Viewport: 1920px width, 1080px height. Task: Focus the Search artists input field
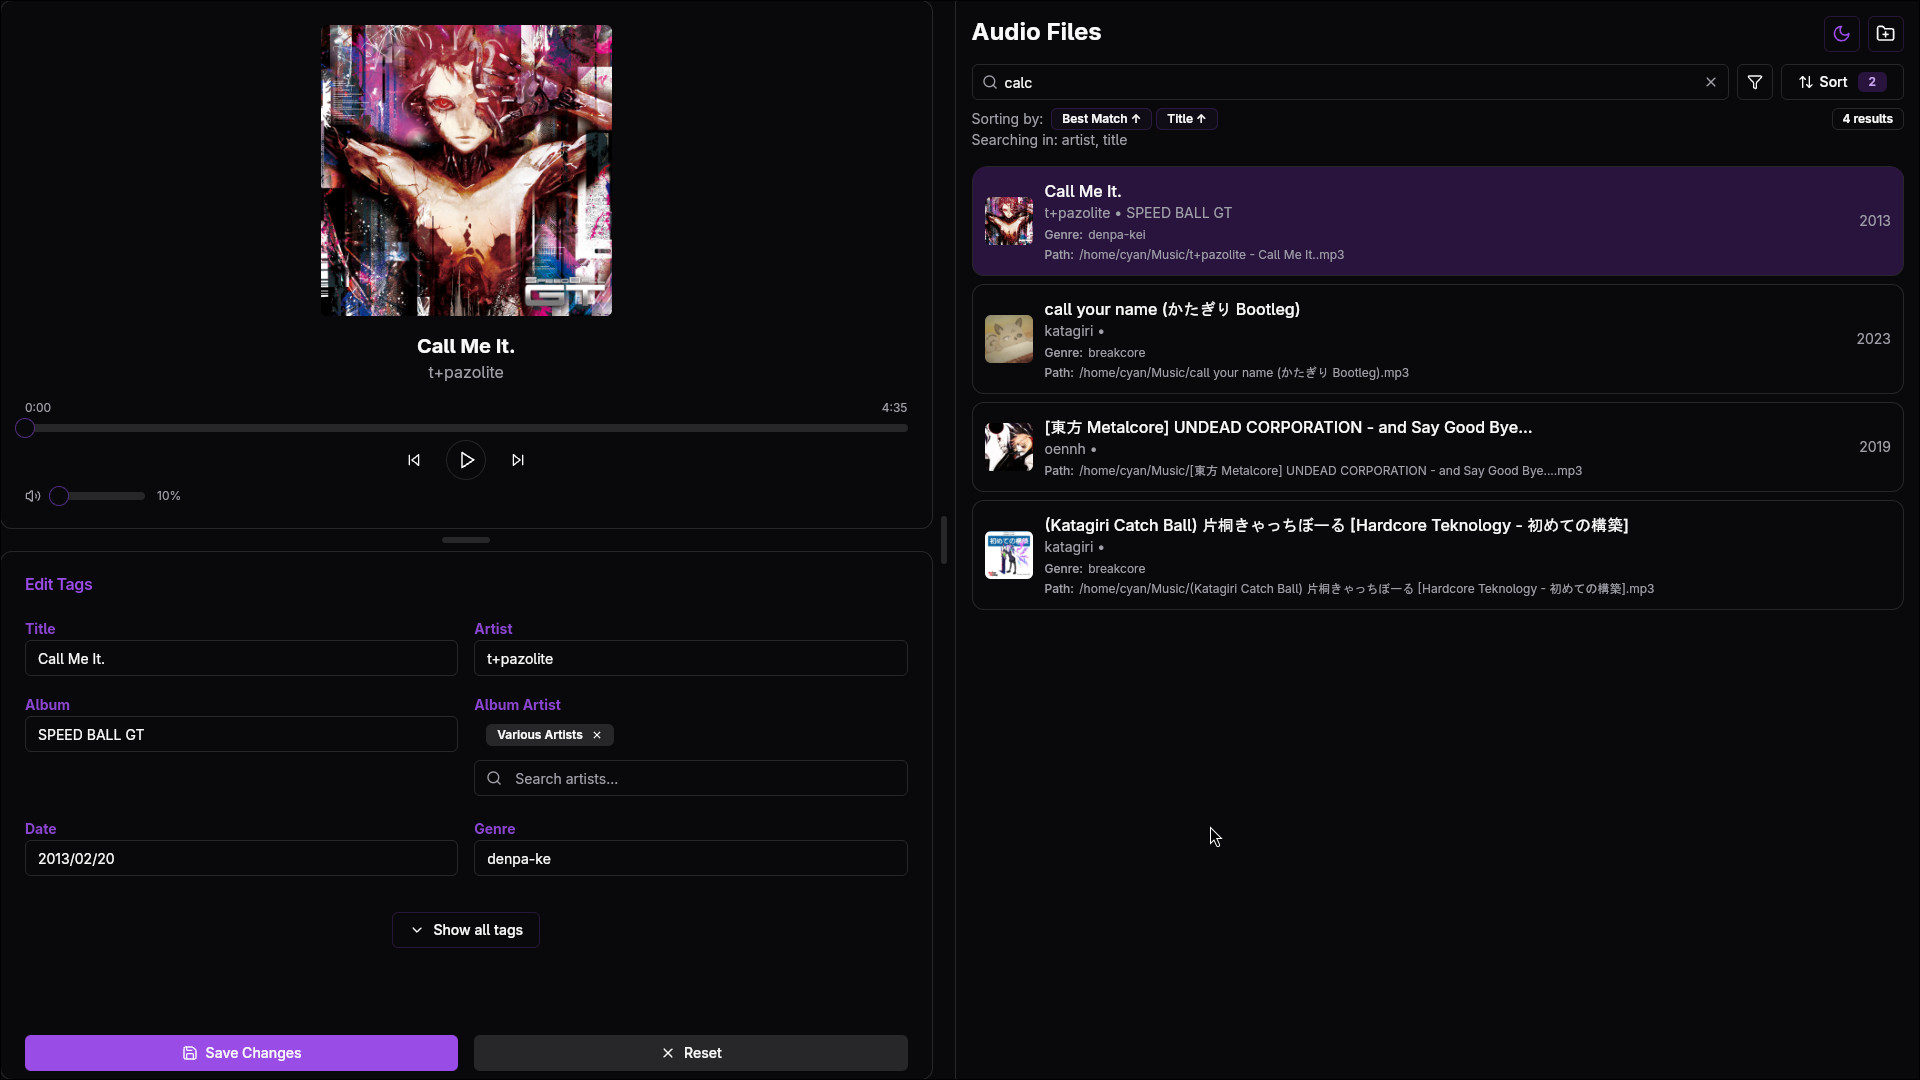[x=700, y=779]
